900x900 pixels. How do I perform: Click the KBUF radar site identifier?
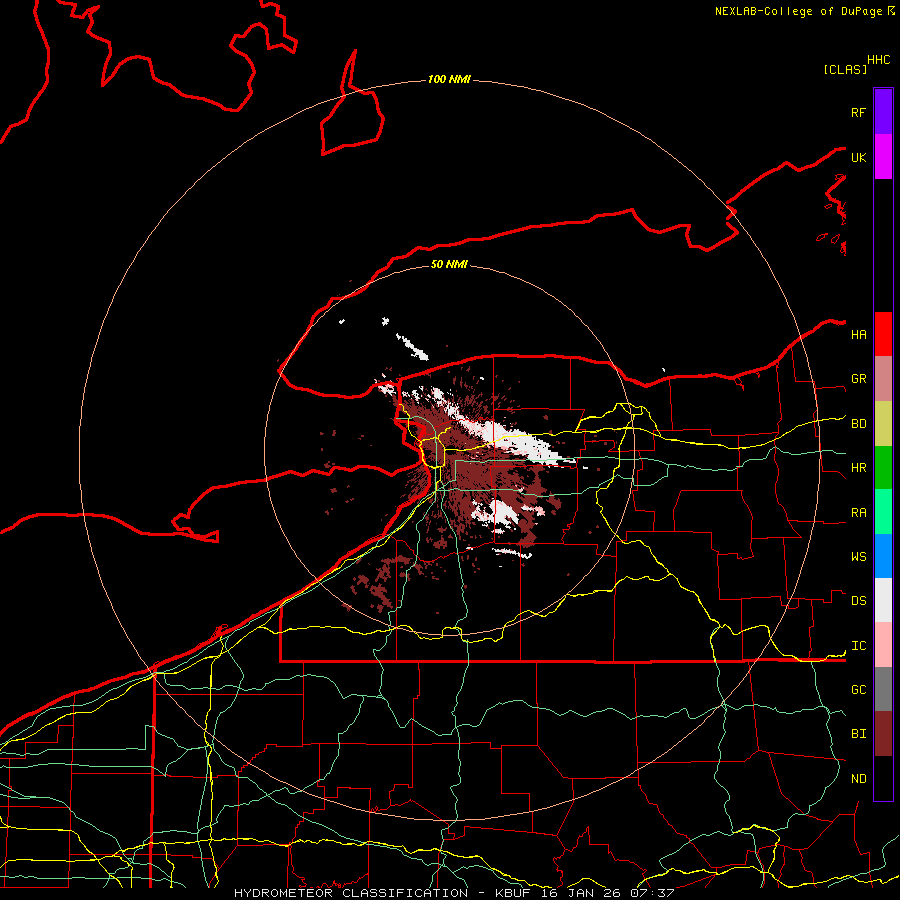[512, 893]
